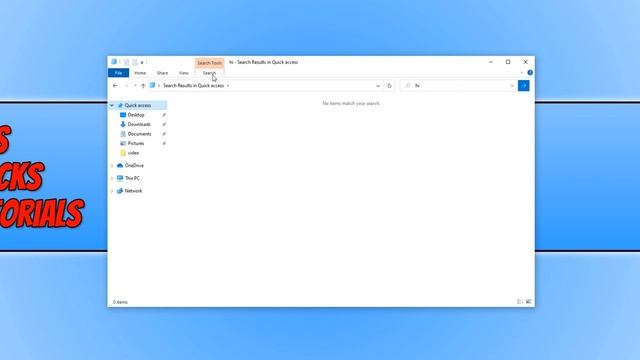Open the File menu tab

[x=118, y=73]
